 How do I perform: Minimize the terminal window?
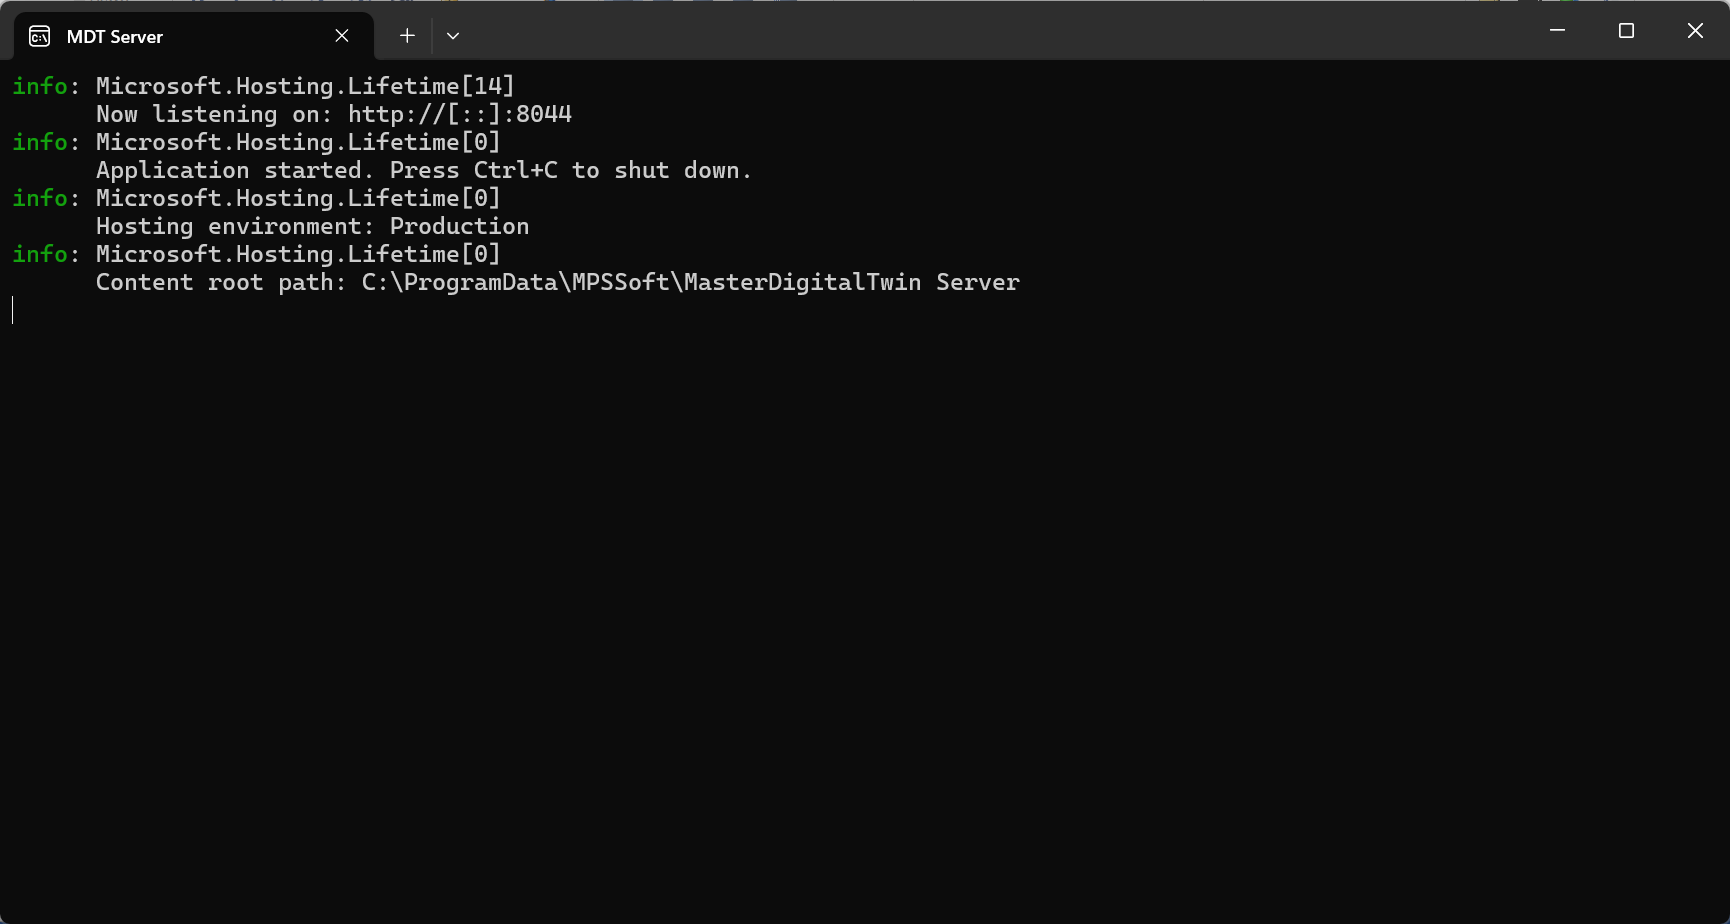click(x=1557, y=31)
